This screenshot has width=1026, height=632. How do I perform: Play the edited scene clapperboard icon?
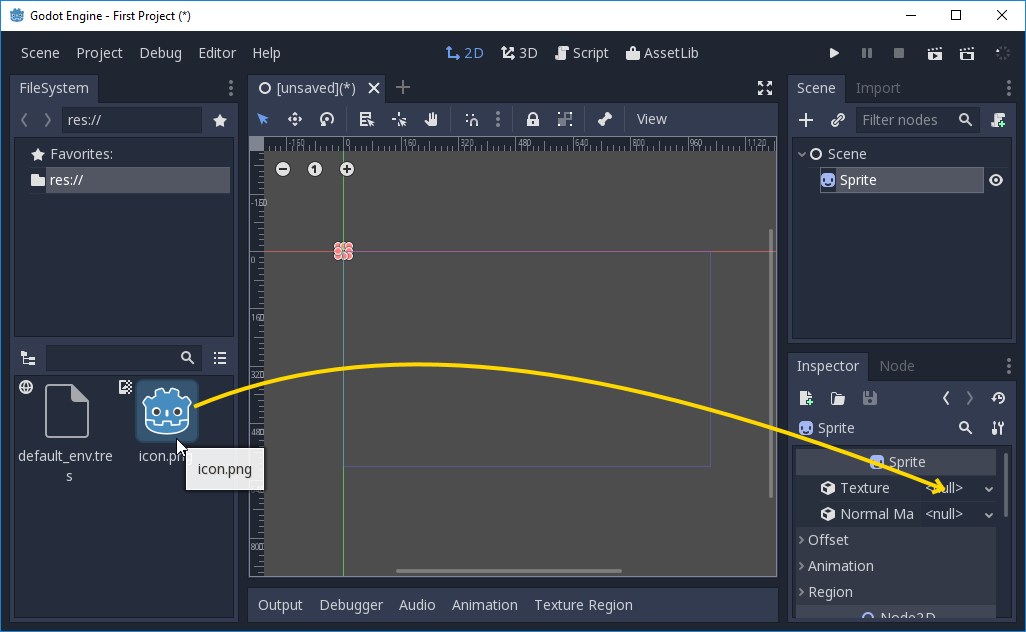(935, 53)
